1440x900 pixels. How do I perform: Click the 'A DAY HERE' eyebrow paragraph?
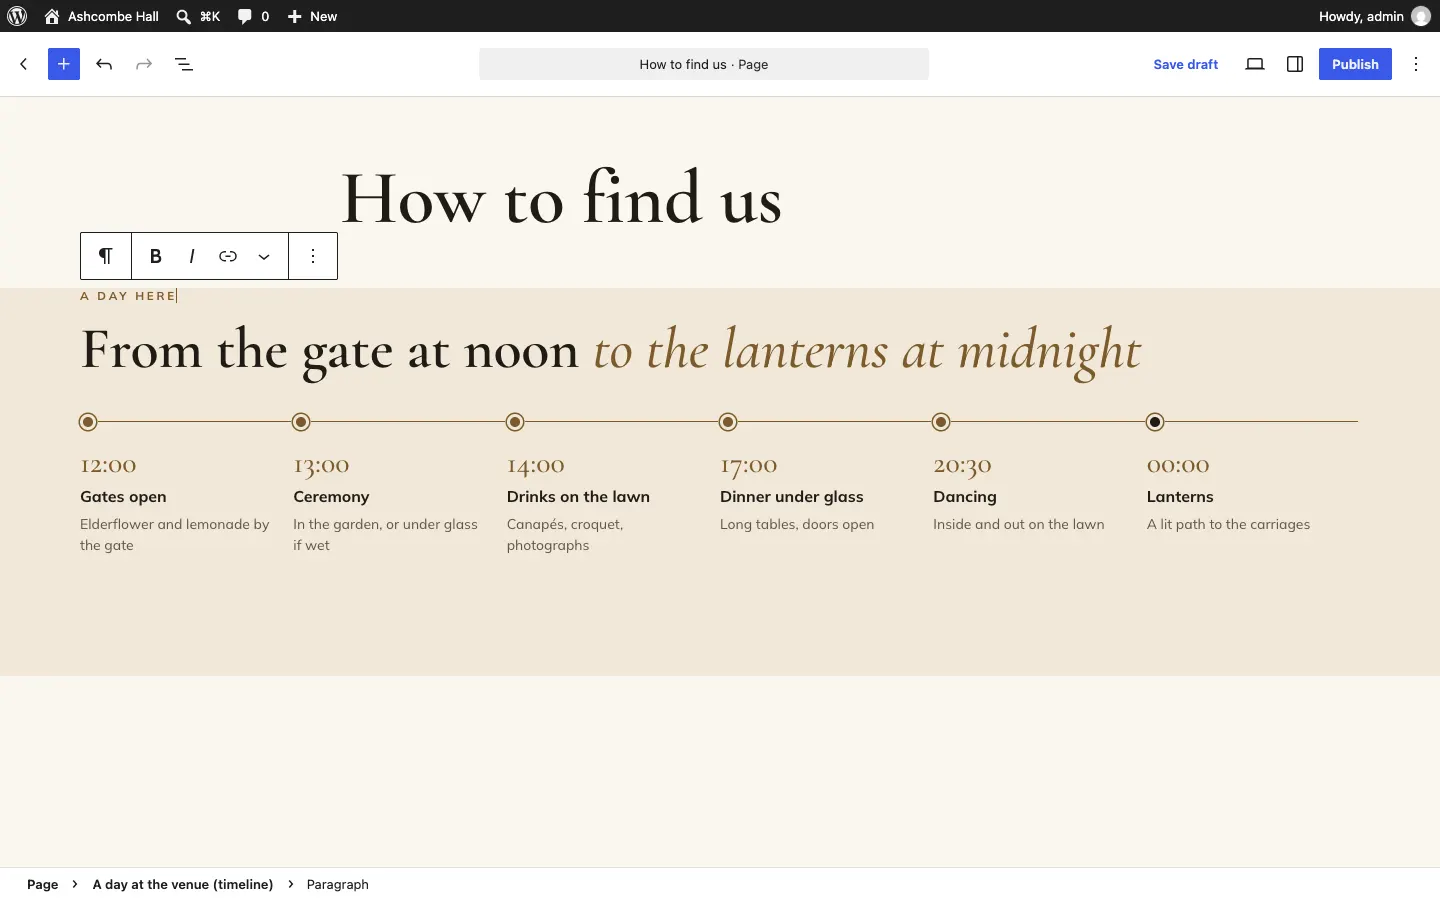[x=129, y=296]
